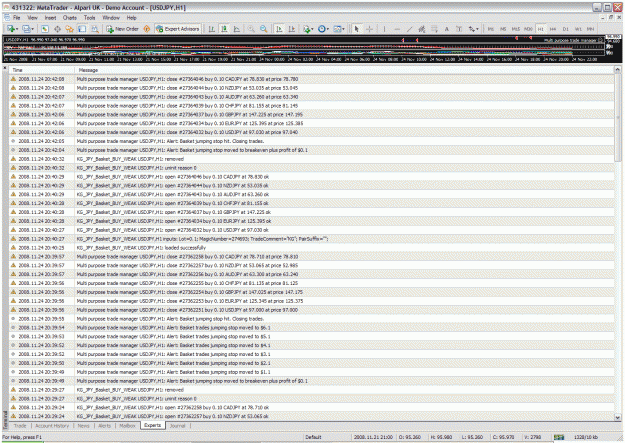
Task: Toggle the Chart Shift icon
Action: 292,29
